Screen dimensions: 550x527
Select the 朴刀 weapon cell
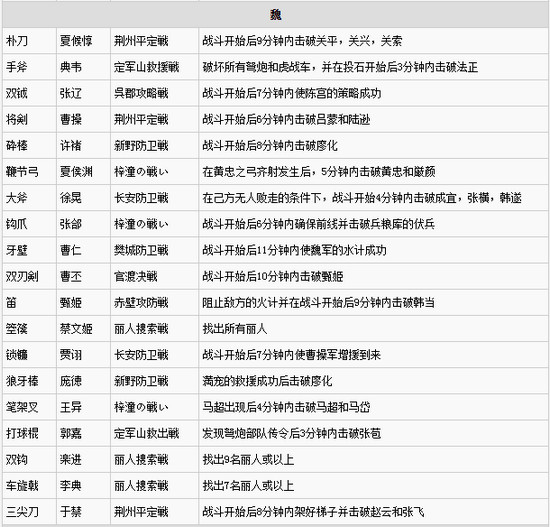click(x=29, y=41)
